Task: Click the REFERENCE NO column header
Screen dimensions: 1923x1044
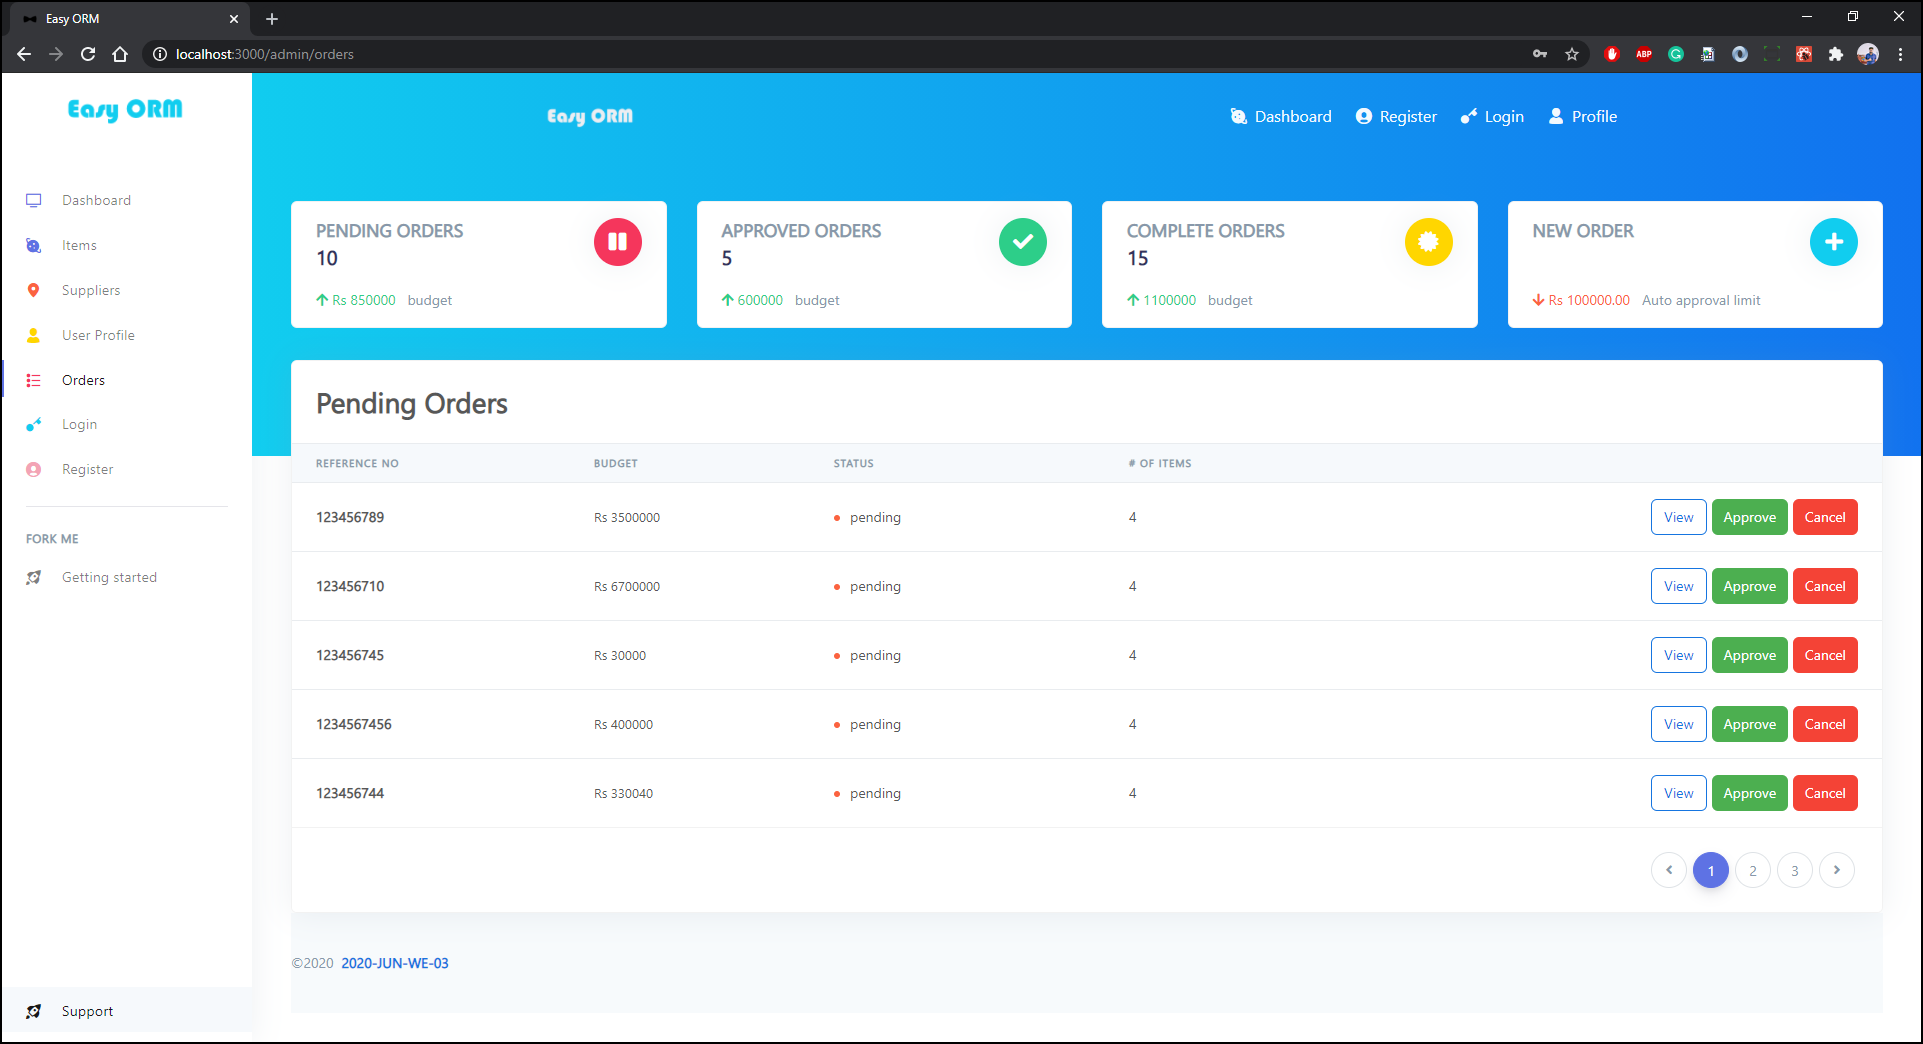Action: pyautogui.click(x=357, y=463)
